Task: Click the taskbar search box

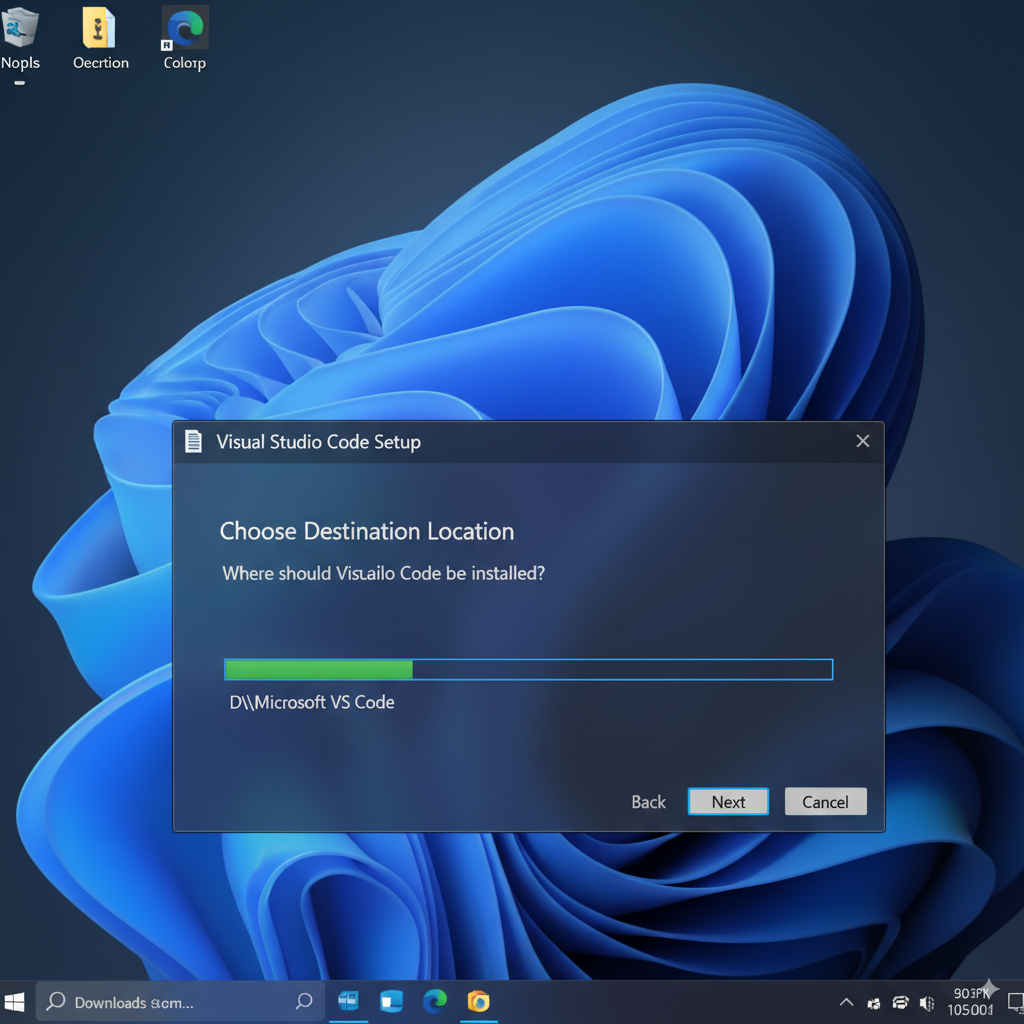Action: 180,1002
